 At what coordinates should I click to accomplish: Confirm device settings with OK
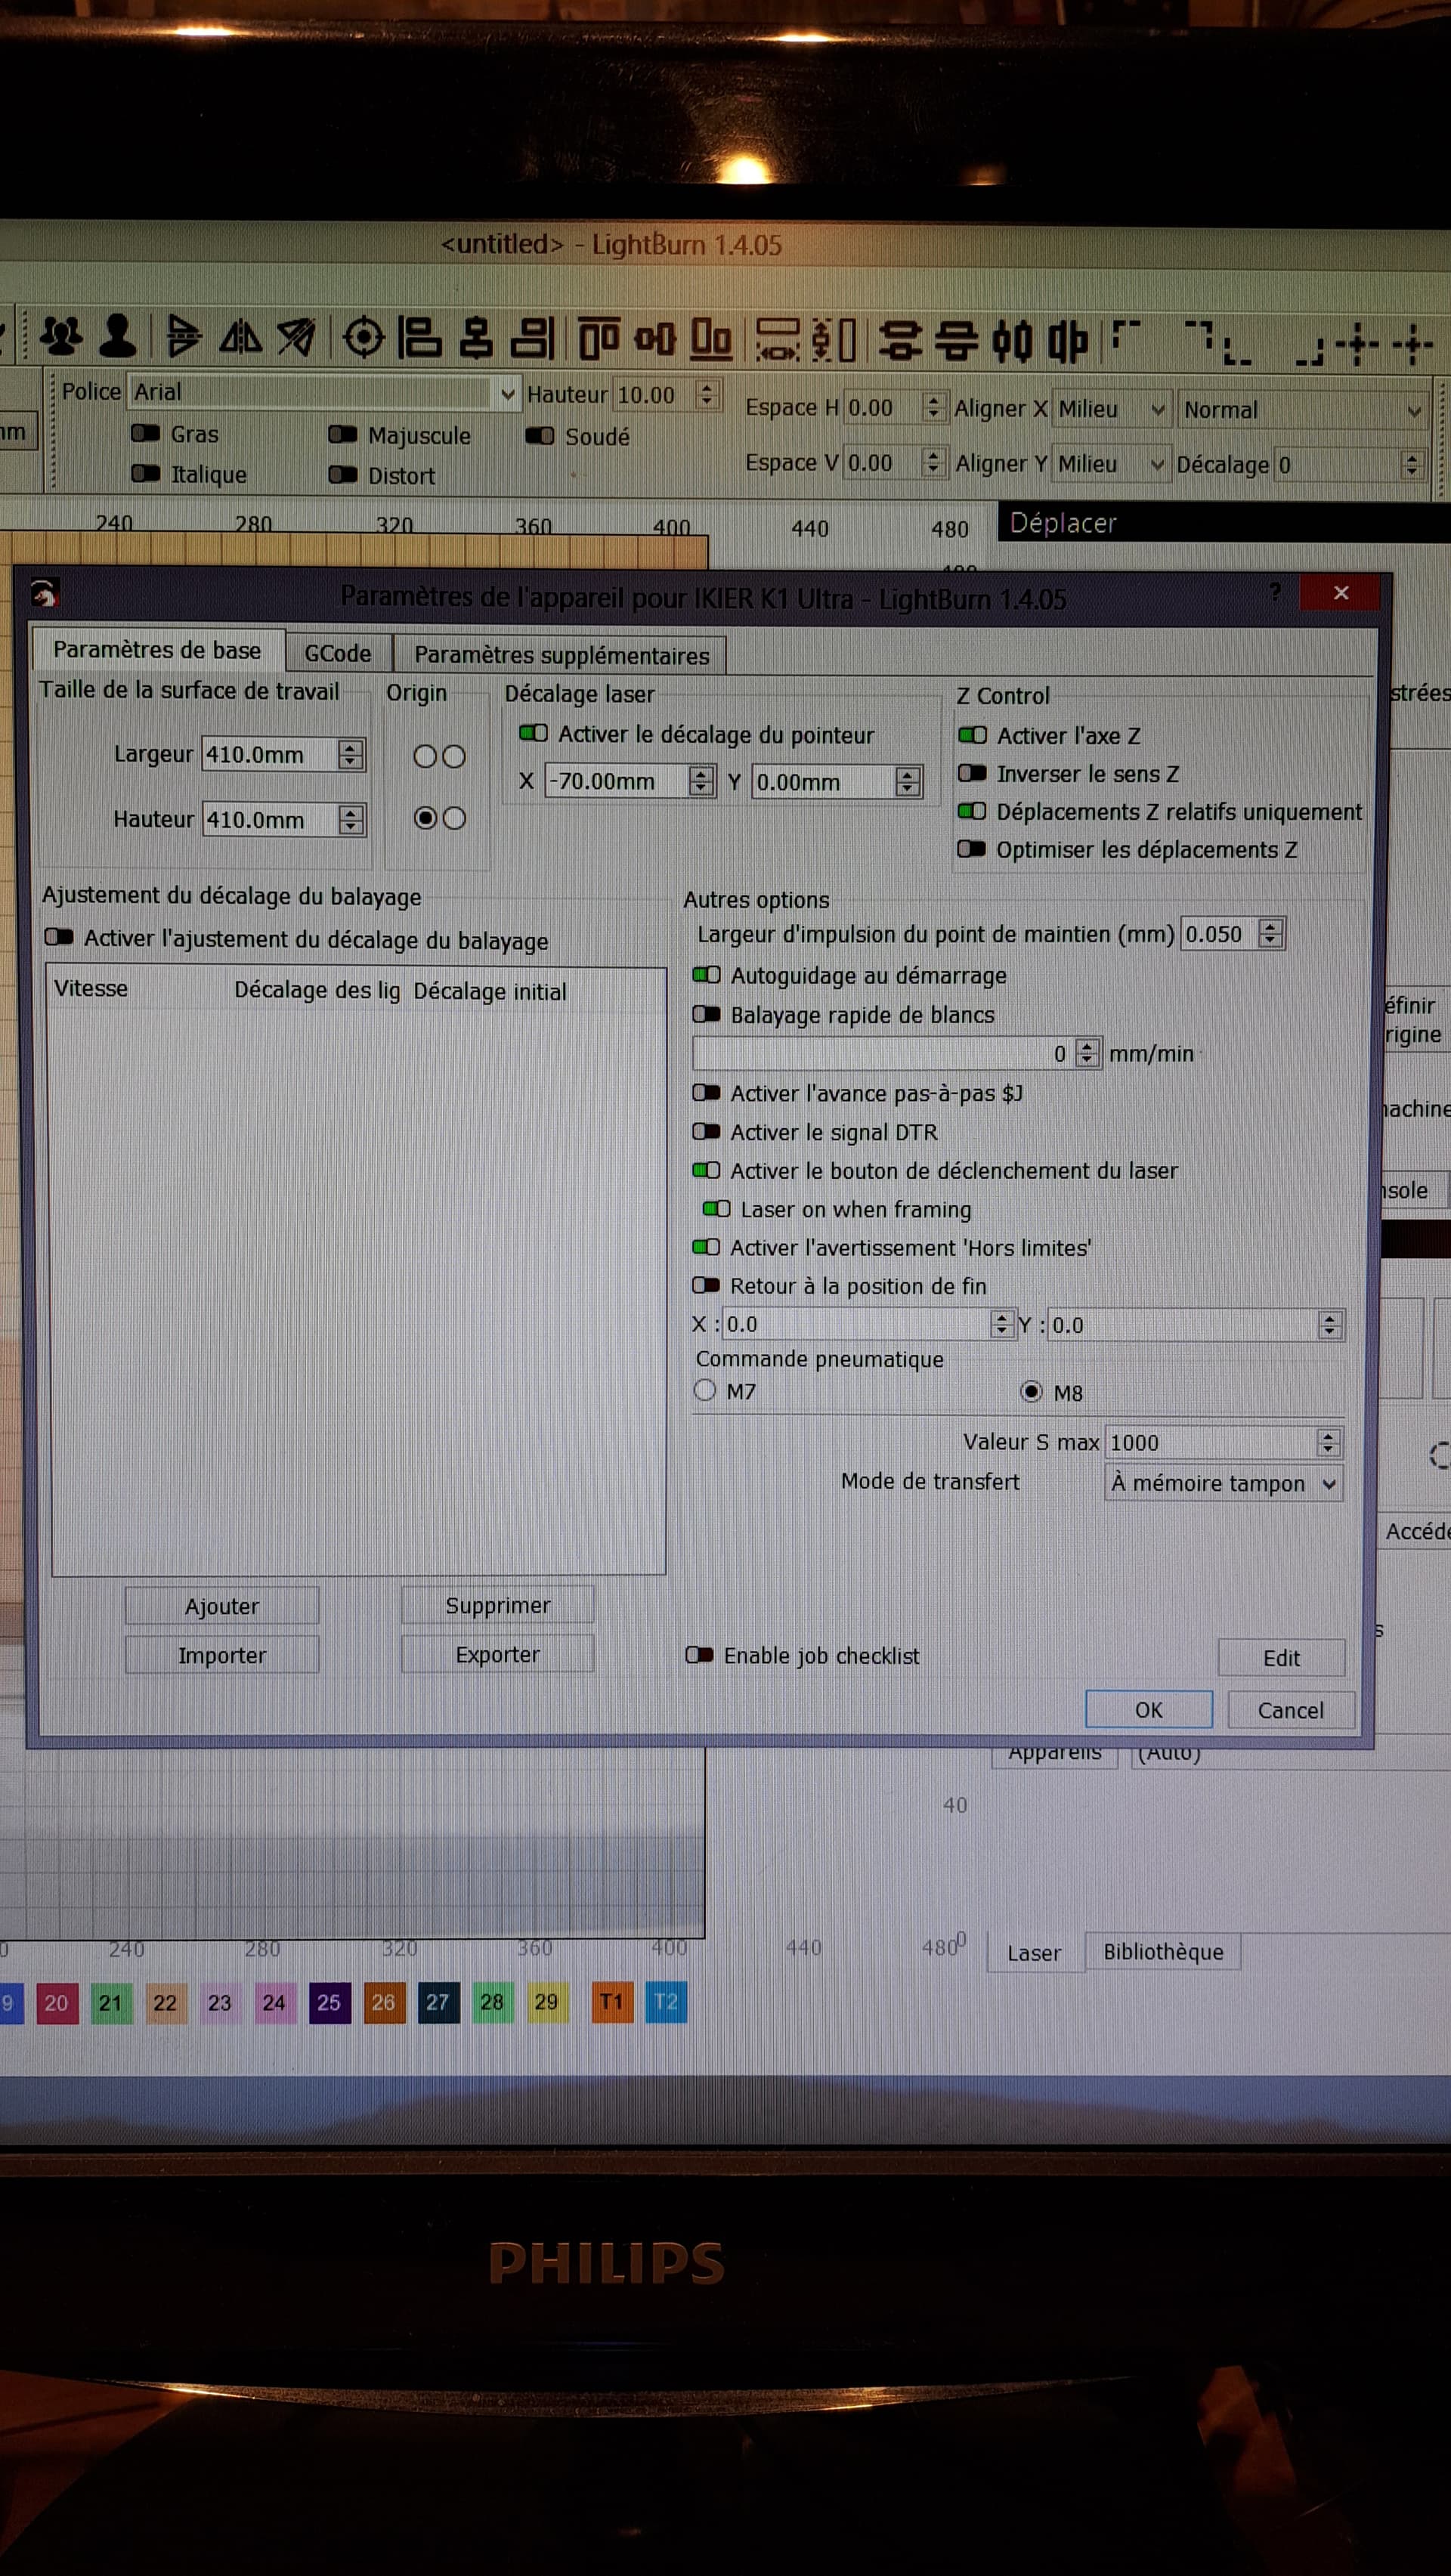[1148, 1710]
